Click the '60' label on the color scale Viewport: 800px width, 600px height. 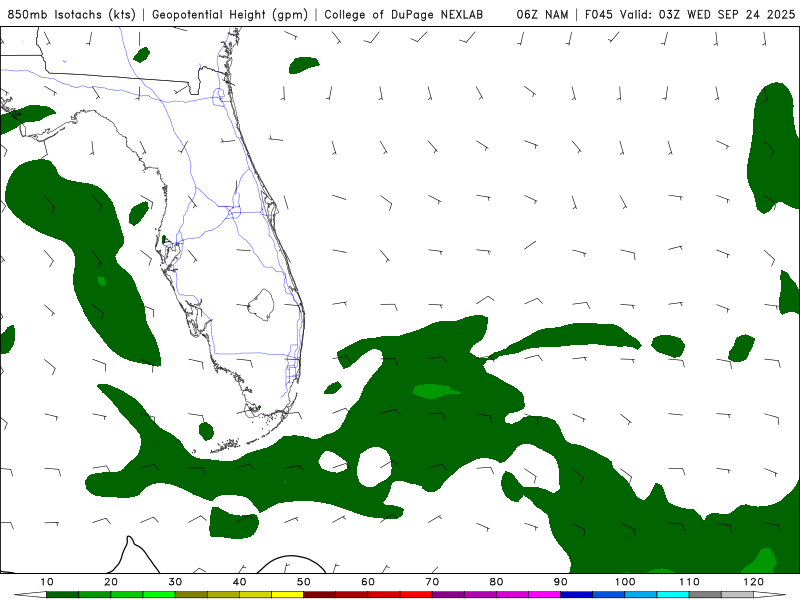tap(368, 582)
